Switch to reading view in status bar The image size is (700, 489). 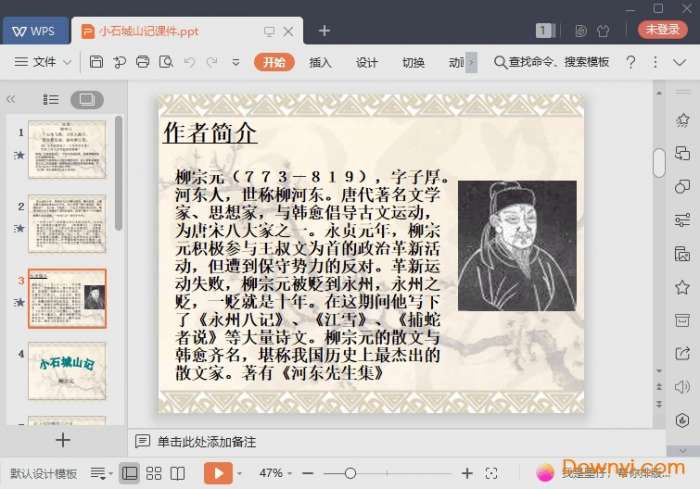pyautogui.click(x=177, y=473)
